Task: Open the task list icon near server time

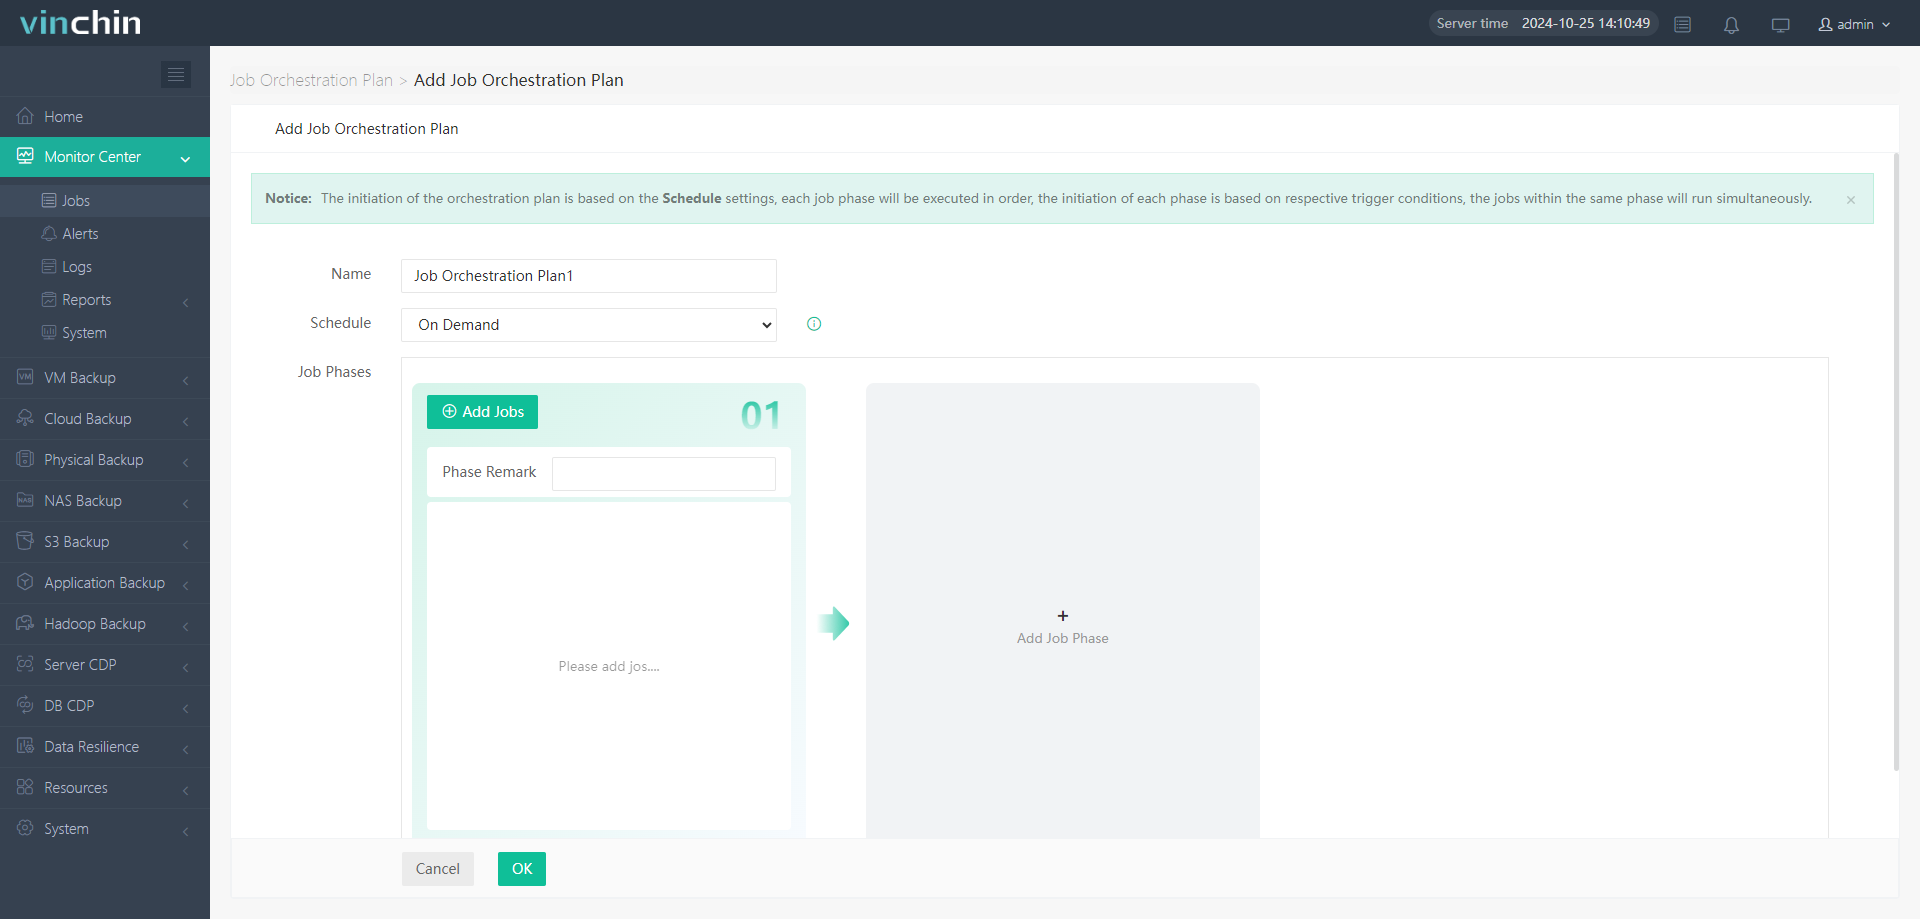Action: pyautogui.click(x=1682, y=25)
